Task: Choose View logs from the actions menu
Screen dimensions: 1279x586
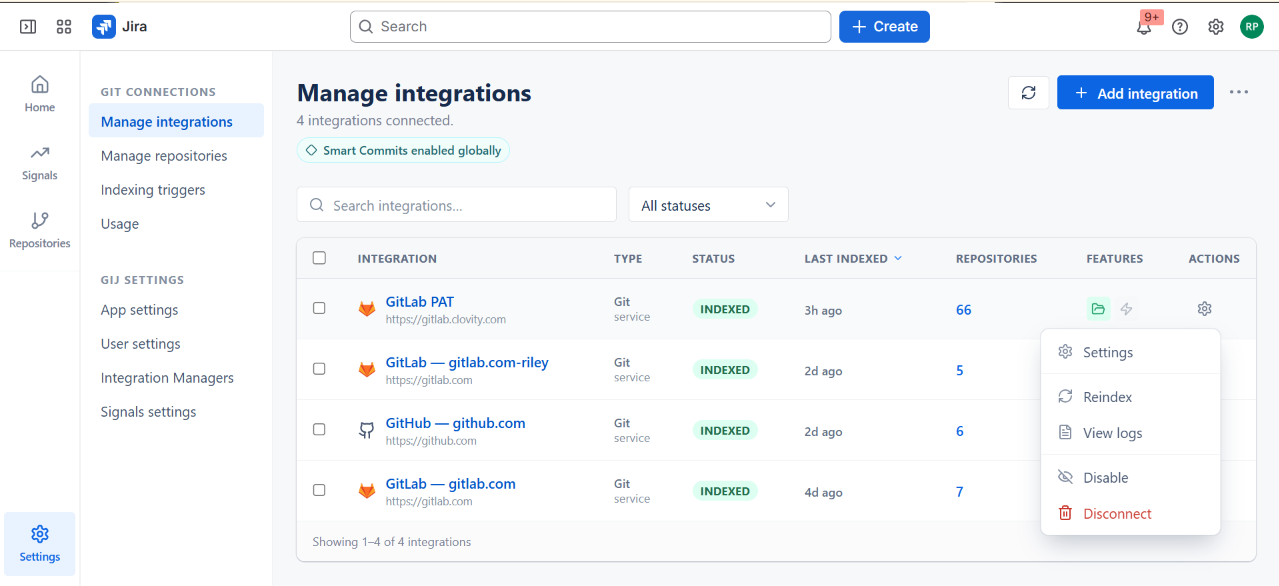Action: (1130, 433)
